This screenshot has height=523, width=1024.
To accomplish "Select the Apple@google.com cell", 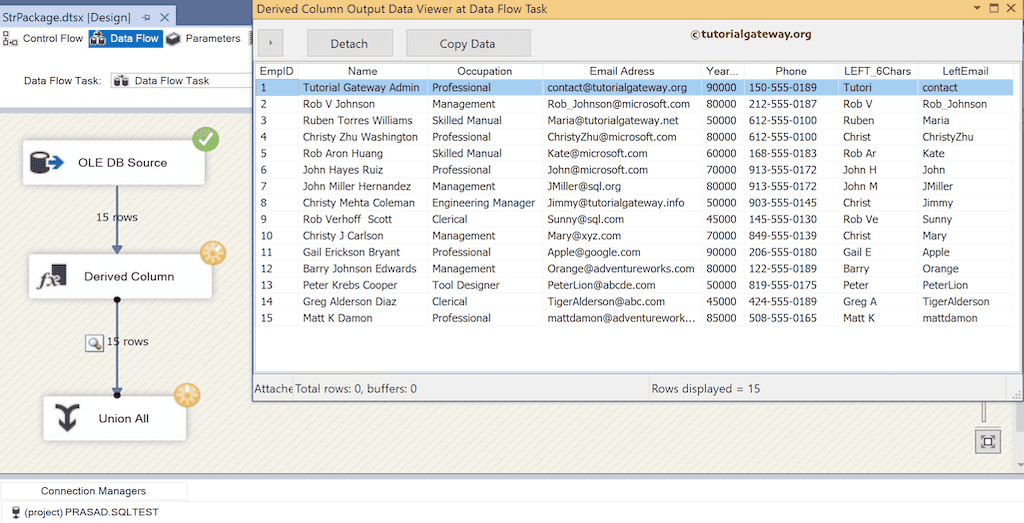I will point(622,252).
